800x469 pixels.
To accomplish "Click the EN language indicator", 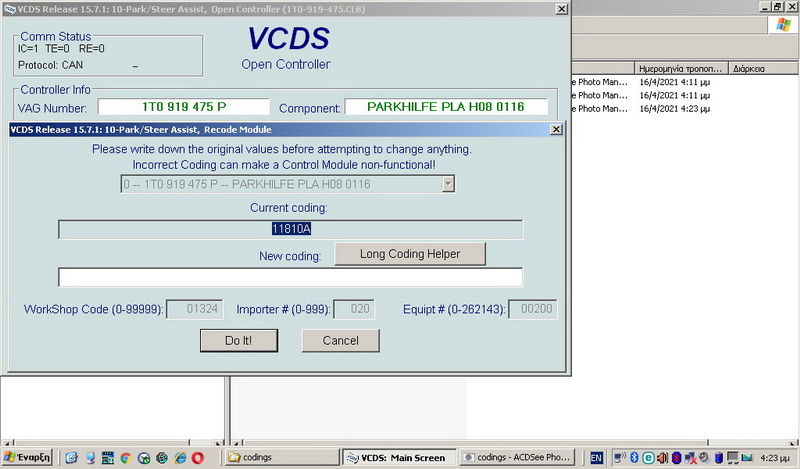I will click(596, 458).
